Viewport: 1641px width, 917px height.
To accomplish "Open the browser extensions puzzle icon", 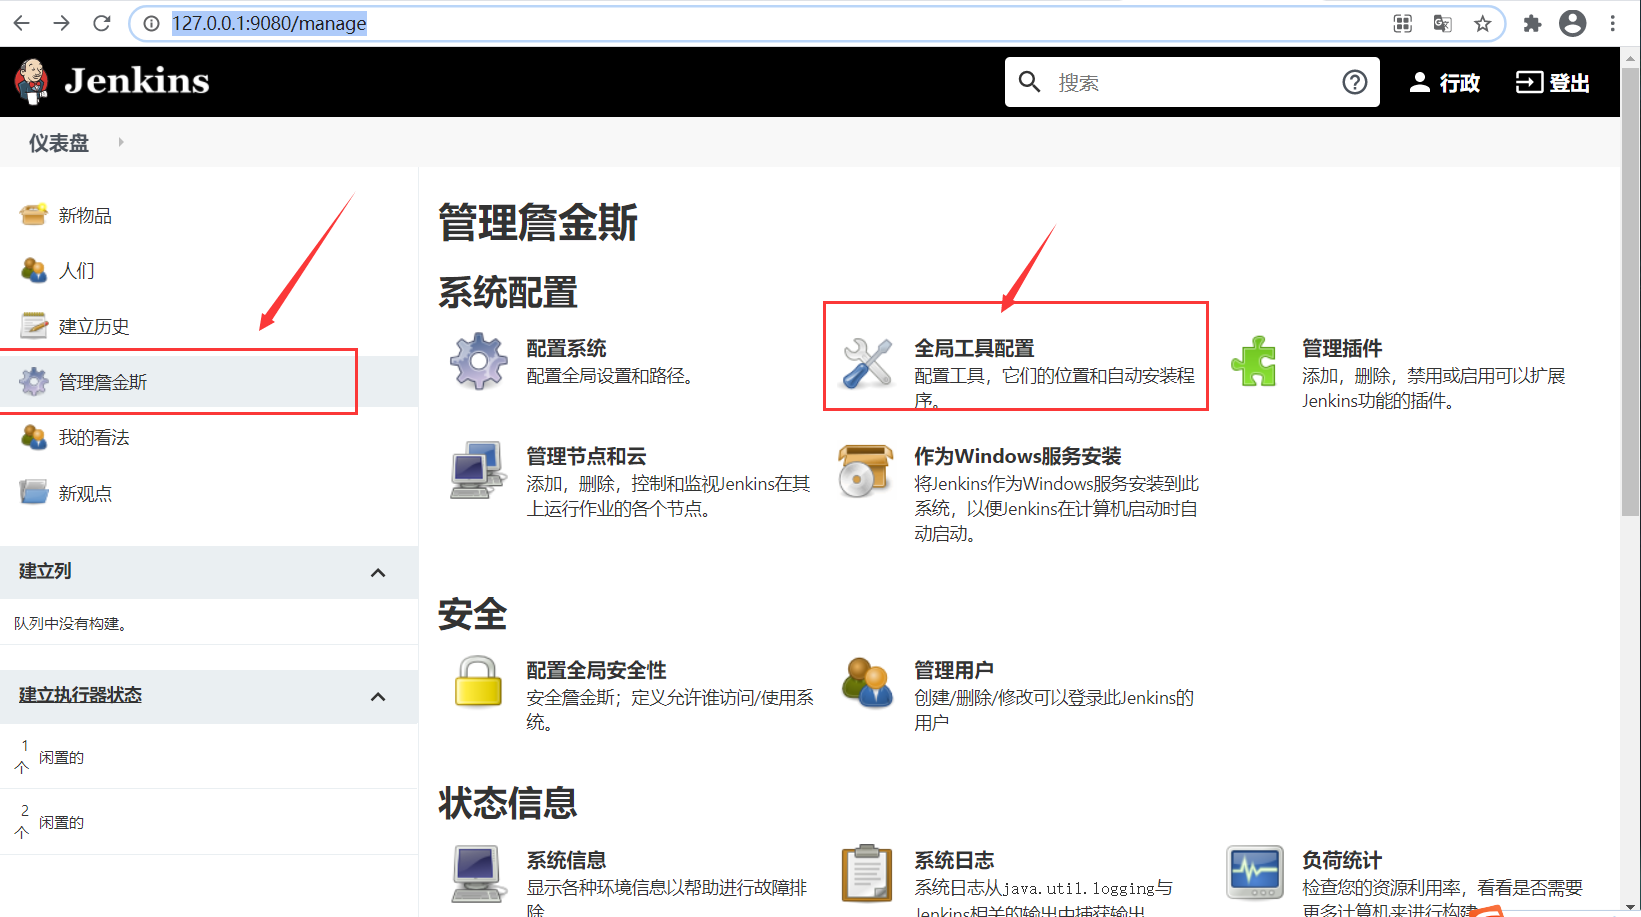I will click(1532, 23).
